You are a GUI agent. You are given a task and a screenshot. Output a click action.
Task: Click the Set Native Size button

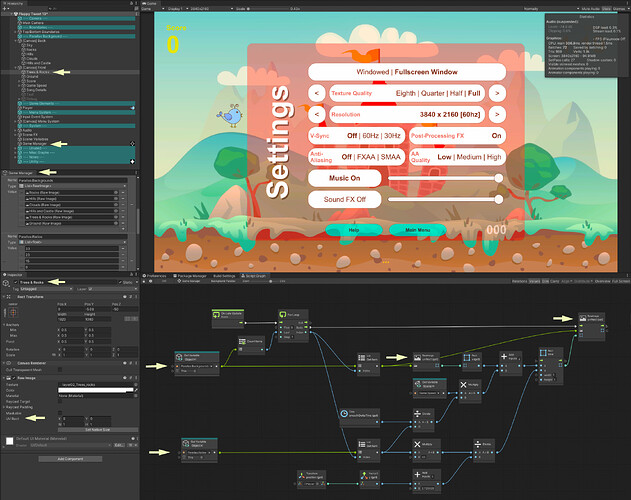tap(98, 430)
